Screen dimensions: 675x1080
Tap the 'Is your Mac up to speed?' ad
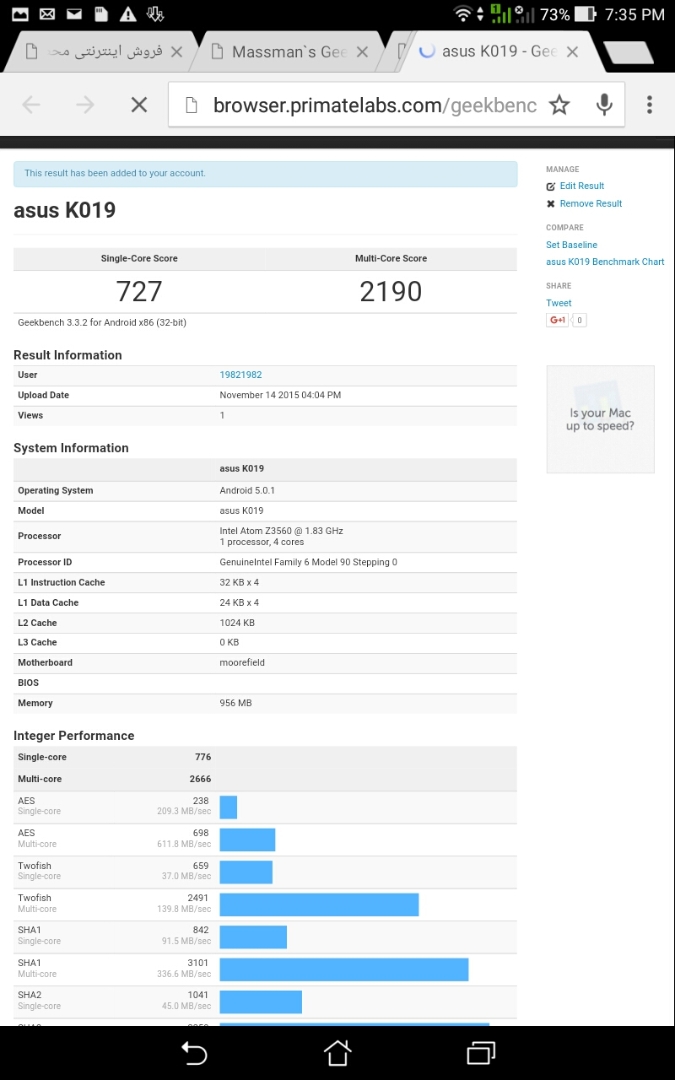pyautogui.click(x=600, y=419)
